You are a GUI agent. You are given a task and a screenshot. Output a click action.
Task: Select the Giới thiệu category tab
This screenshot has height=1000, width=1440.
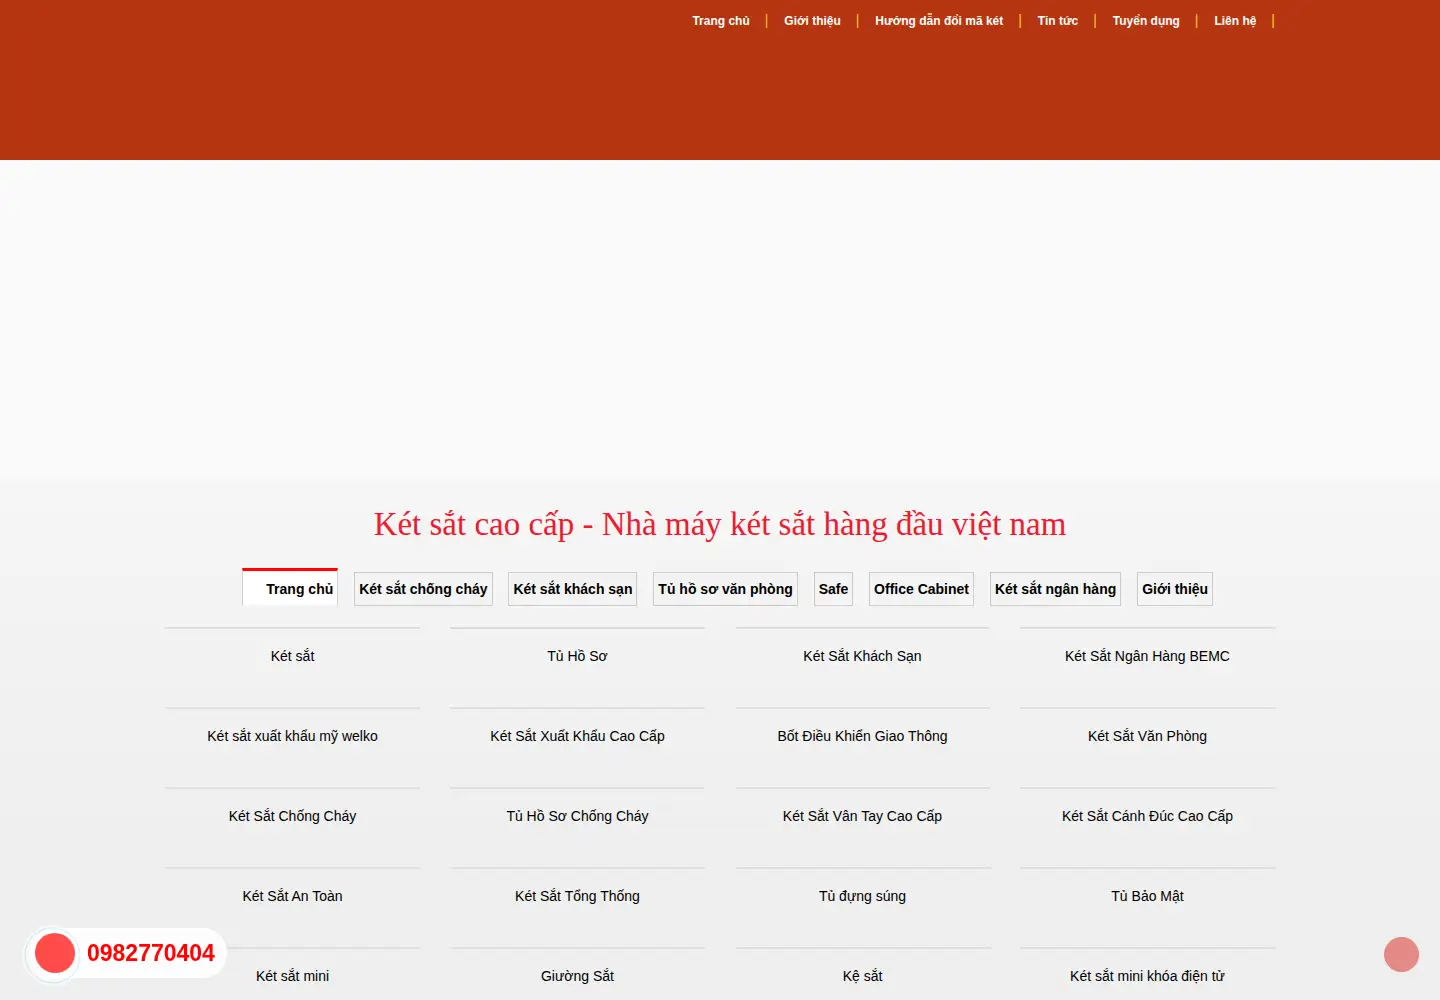pyautogui.click(x=1175, y=589)
